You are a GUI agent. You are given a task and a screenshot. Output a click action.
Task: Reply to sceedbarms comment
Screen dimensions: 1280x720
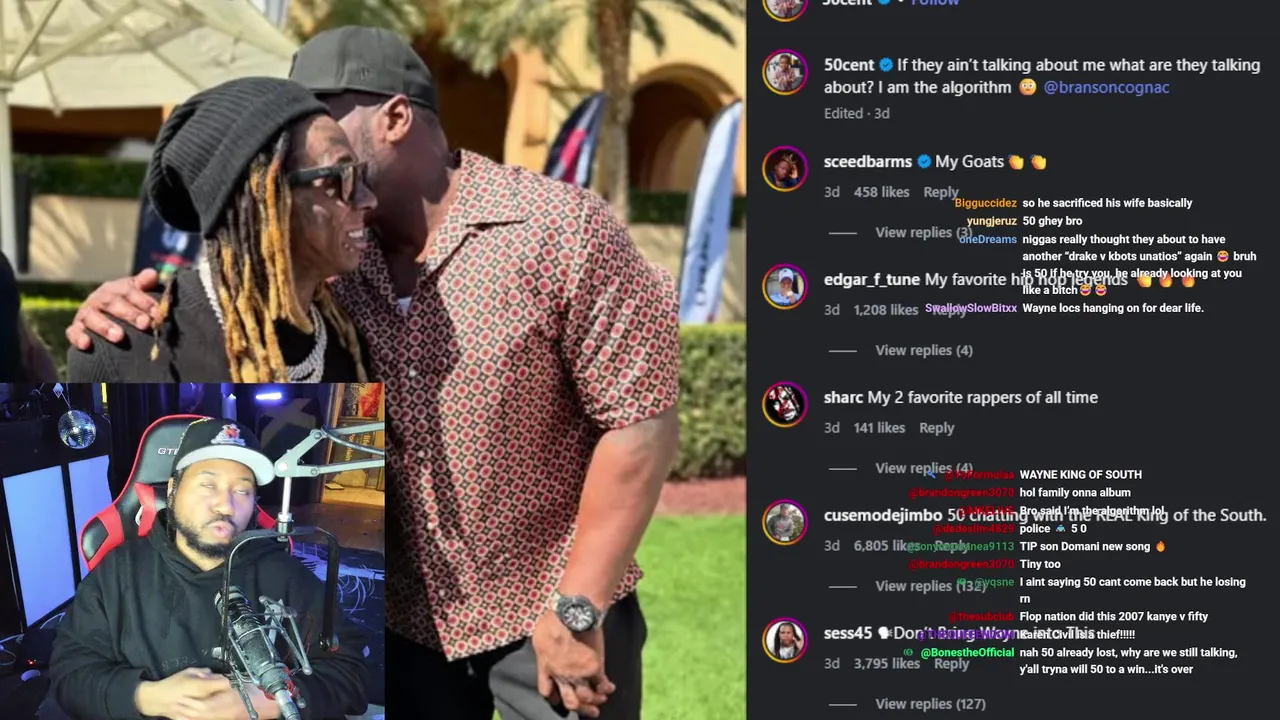tap(940, 192)
